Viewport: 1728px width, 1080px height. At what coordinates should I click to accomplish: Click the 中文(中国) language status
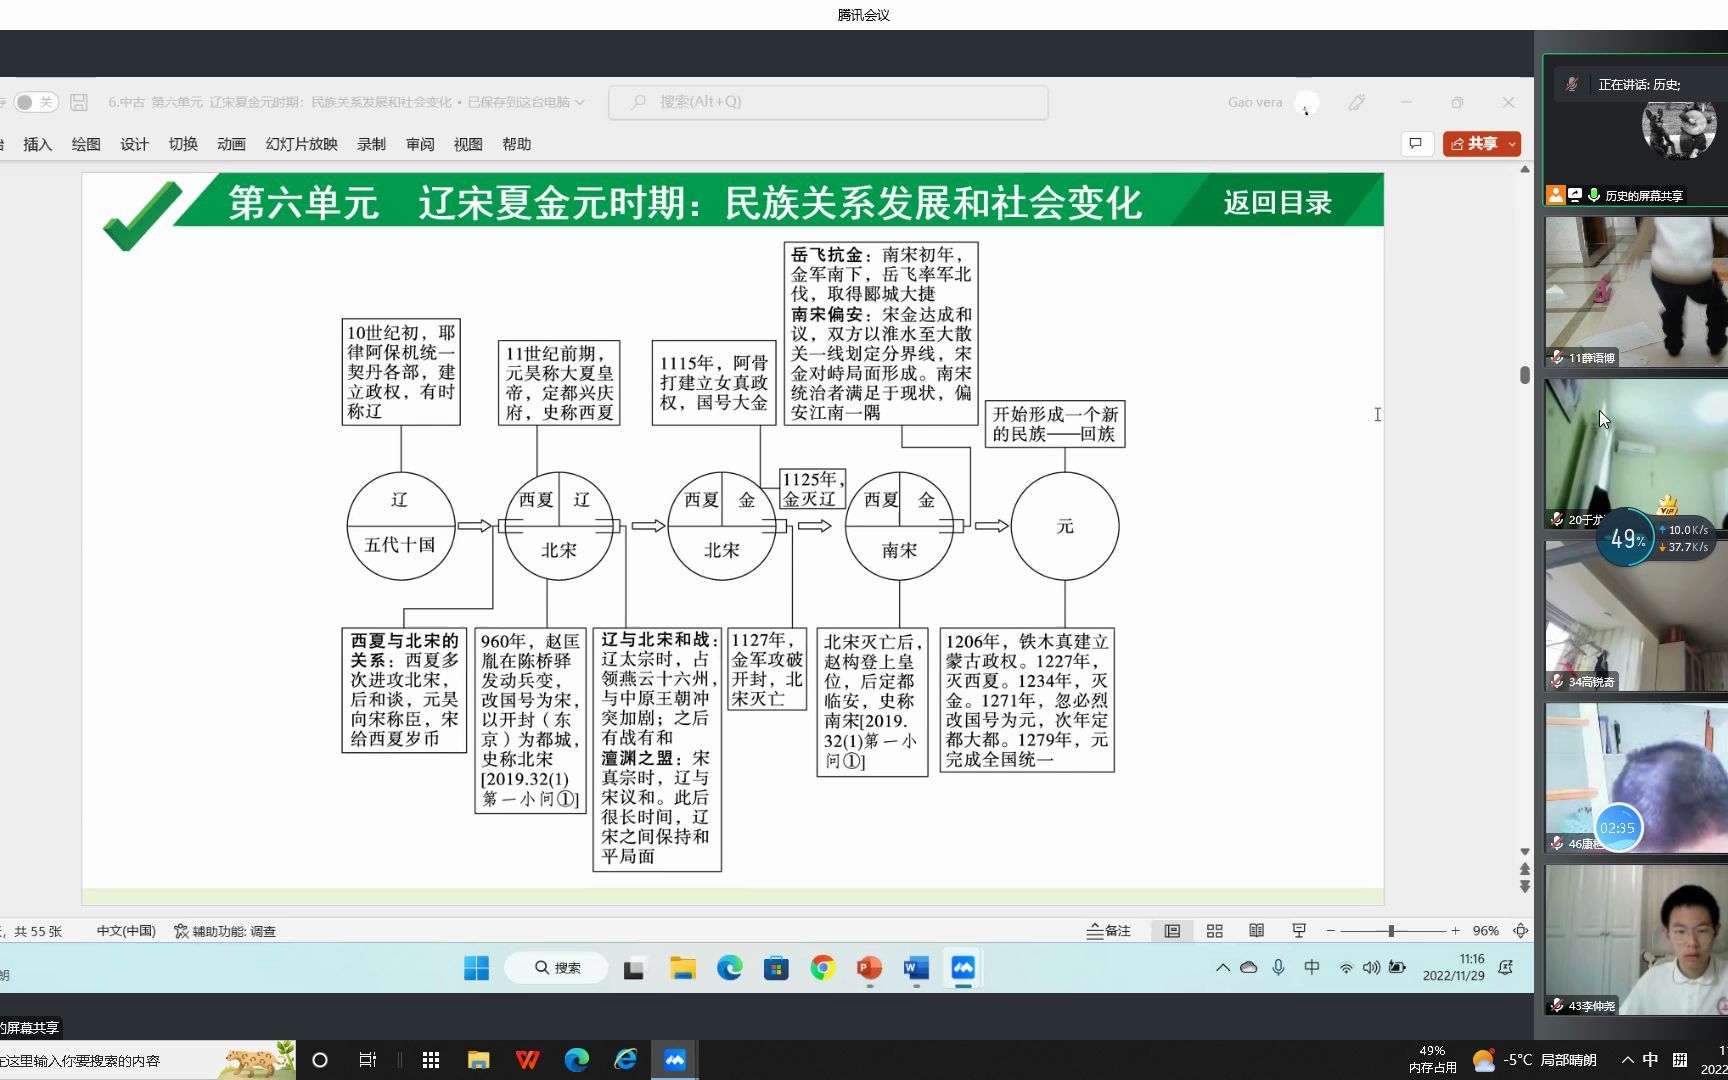click(126, 931)
